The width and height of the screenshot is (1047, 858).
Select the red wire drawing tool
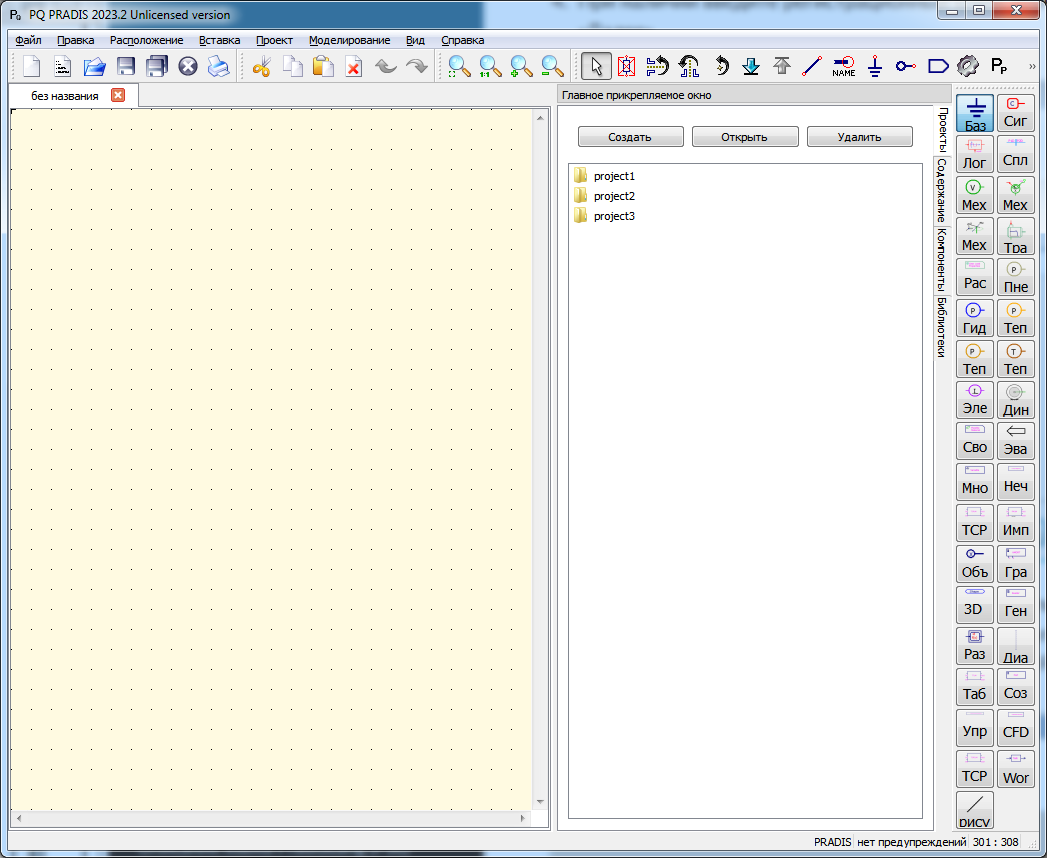coord(812,67)
